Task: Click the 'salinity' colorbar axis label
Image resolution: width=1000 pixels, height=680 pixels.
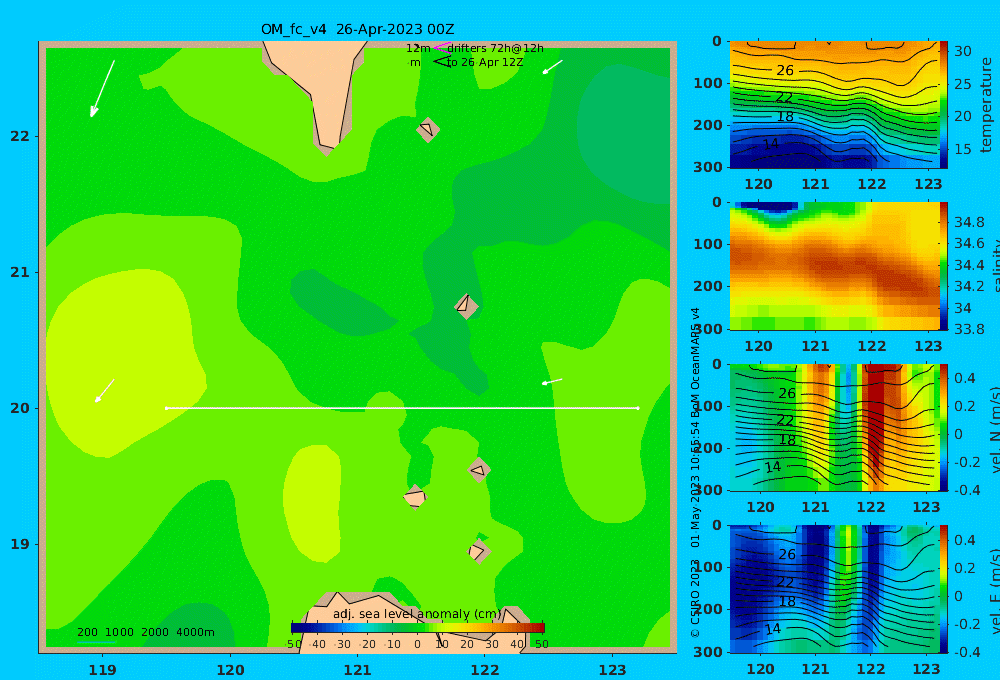Action: click(x=995, y=266)
